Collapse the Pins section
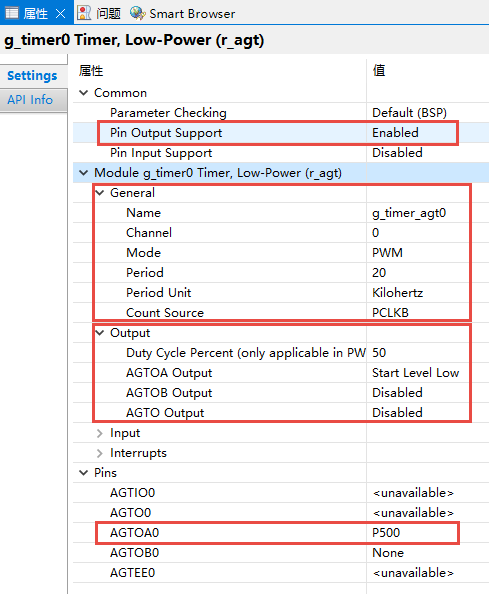The width and height of the screenshot is (489, 594). pyautogui.click(x=84, y=473)
